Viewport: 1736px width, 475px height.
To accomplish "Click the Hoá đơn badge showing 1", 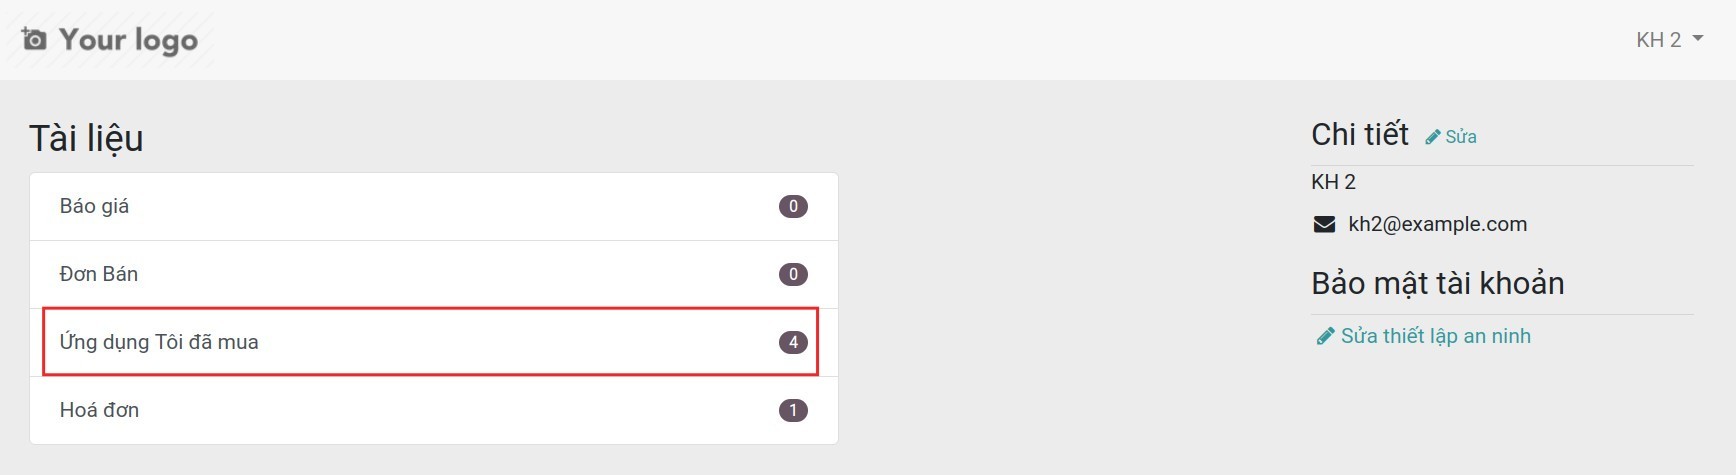I will pyautogui.click(x=793, y=410).
